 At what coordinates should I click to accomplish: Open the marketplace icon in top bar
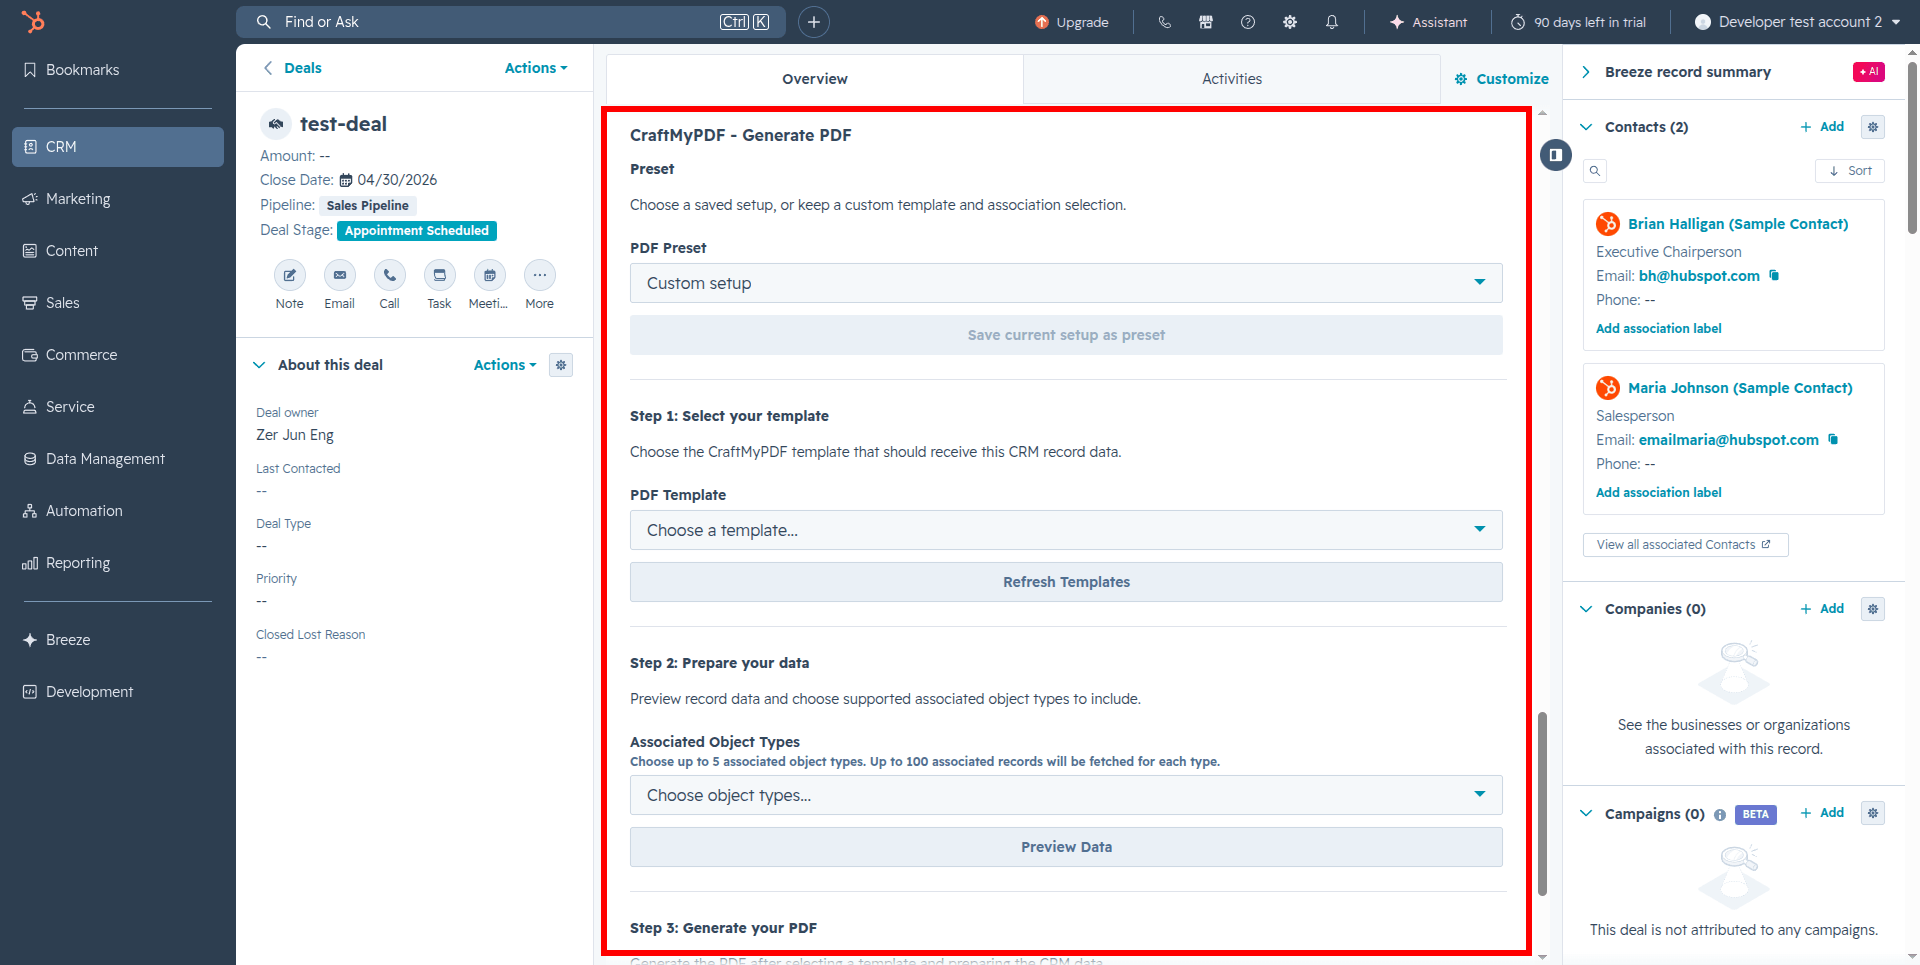coord(1206,22)
